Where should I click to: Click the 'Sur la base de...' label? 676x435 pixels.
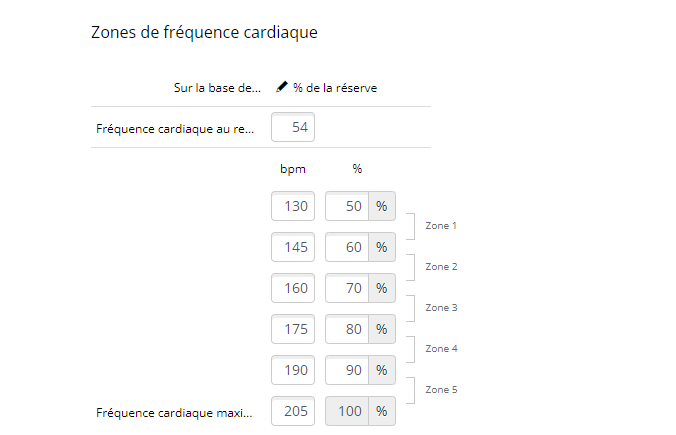[x=217, y=88]
